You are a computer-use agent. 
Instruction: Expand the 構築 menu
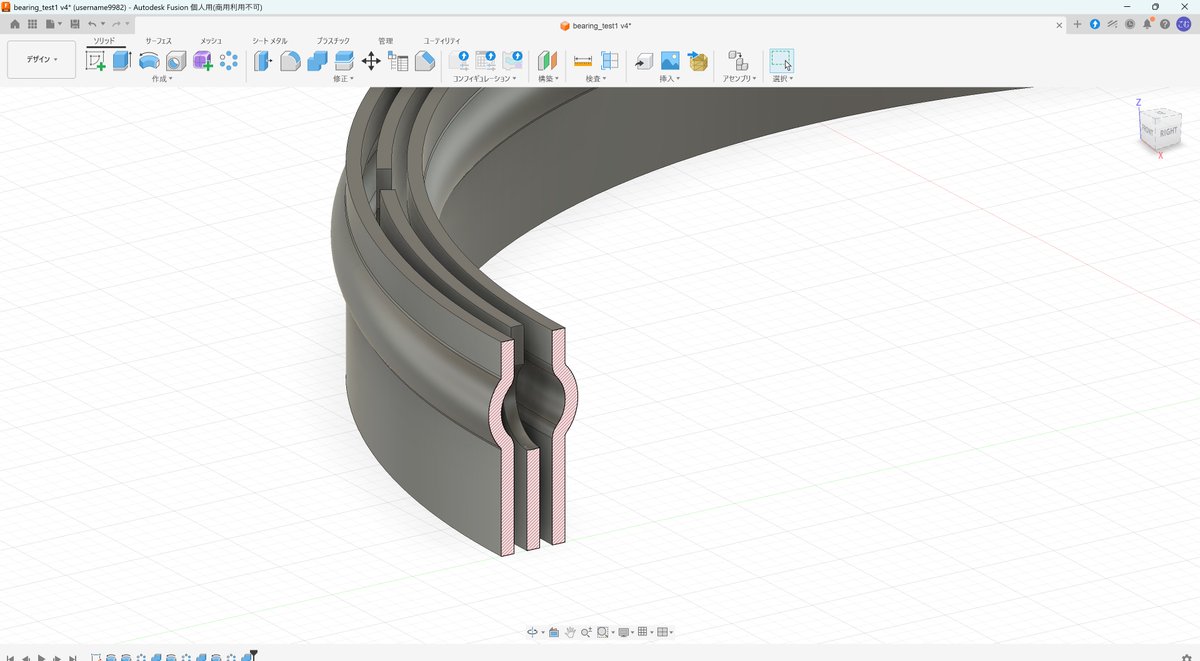tap(547, 78)
